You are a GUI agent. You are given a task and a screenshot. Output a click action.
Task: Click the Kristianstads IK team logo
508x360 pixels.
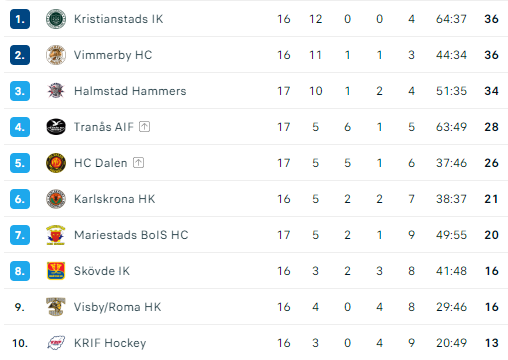pos(56,19)
